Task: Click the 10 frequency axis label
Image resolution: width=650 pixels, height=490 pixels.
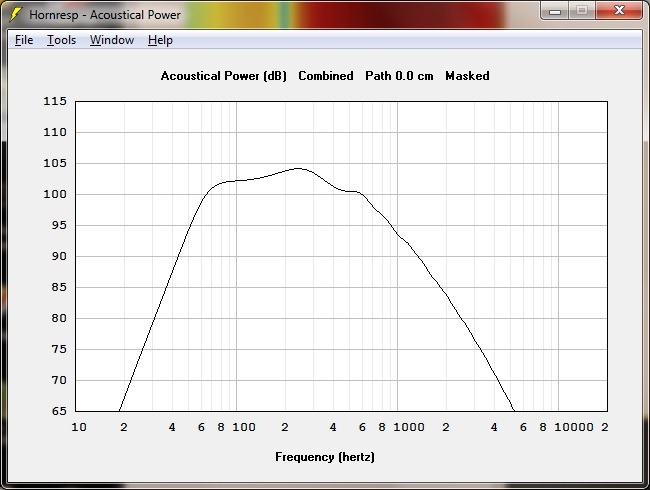Action: click(x=79, y=427)
